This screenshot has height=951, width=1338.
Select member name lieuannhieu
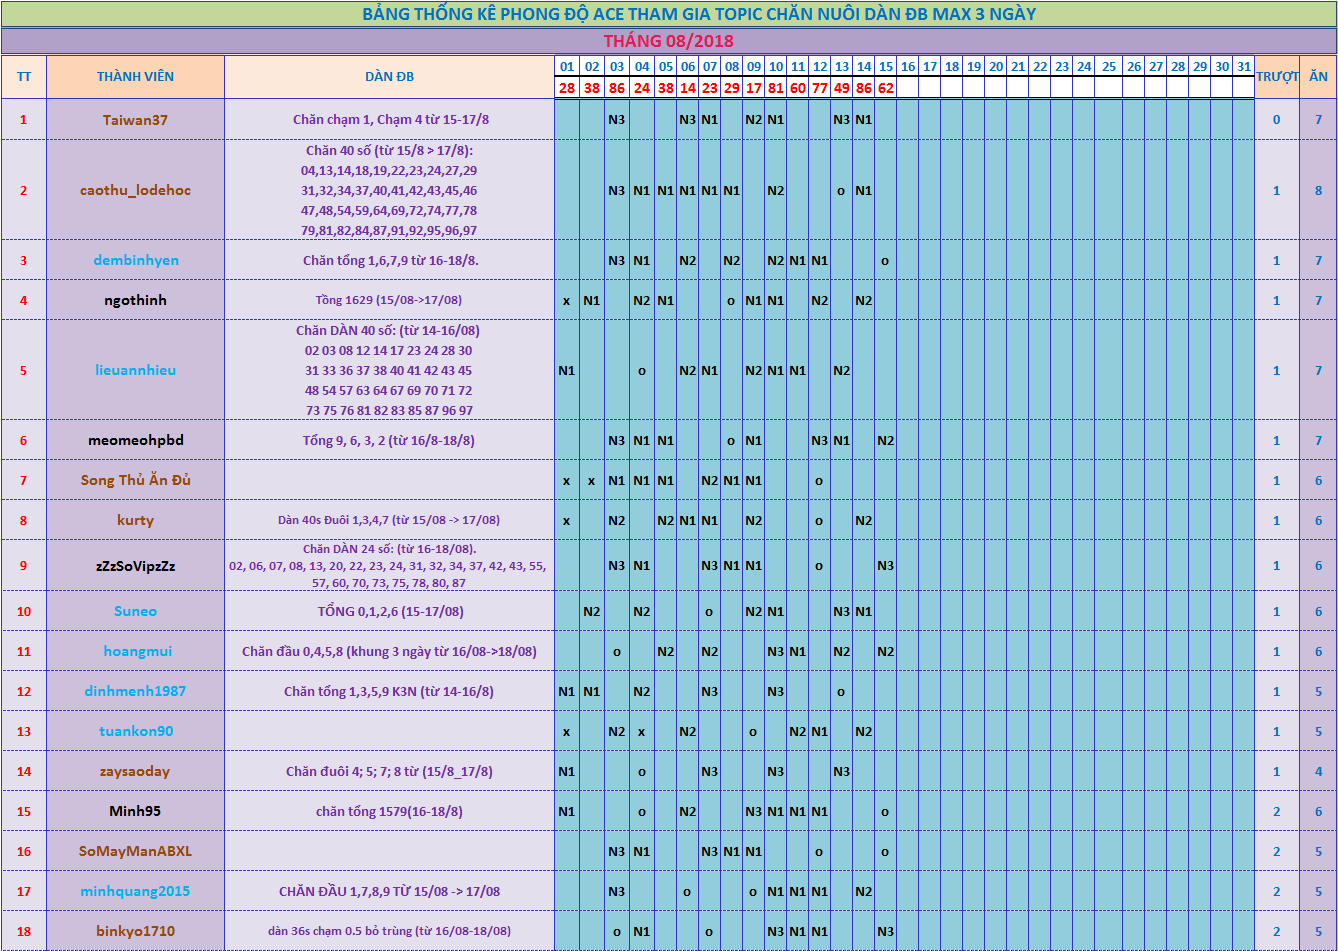135,370
